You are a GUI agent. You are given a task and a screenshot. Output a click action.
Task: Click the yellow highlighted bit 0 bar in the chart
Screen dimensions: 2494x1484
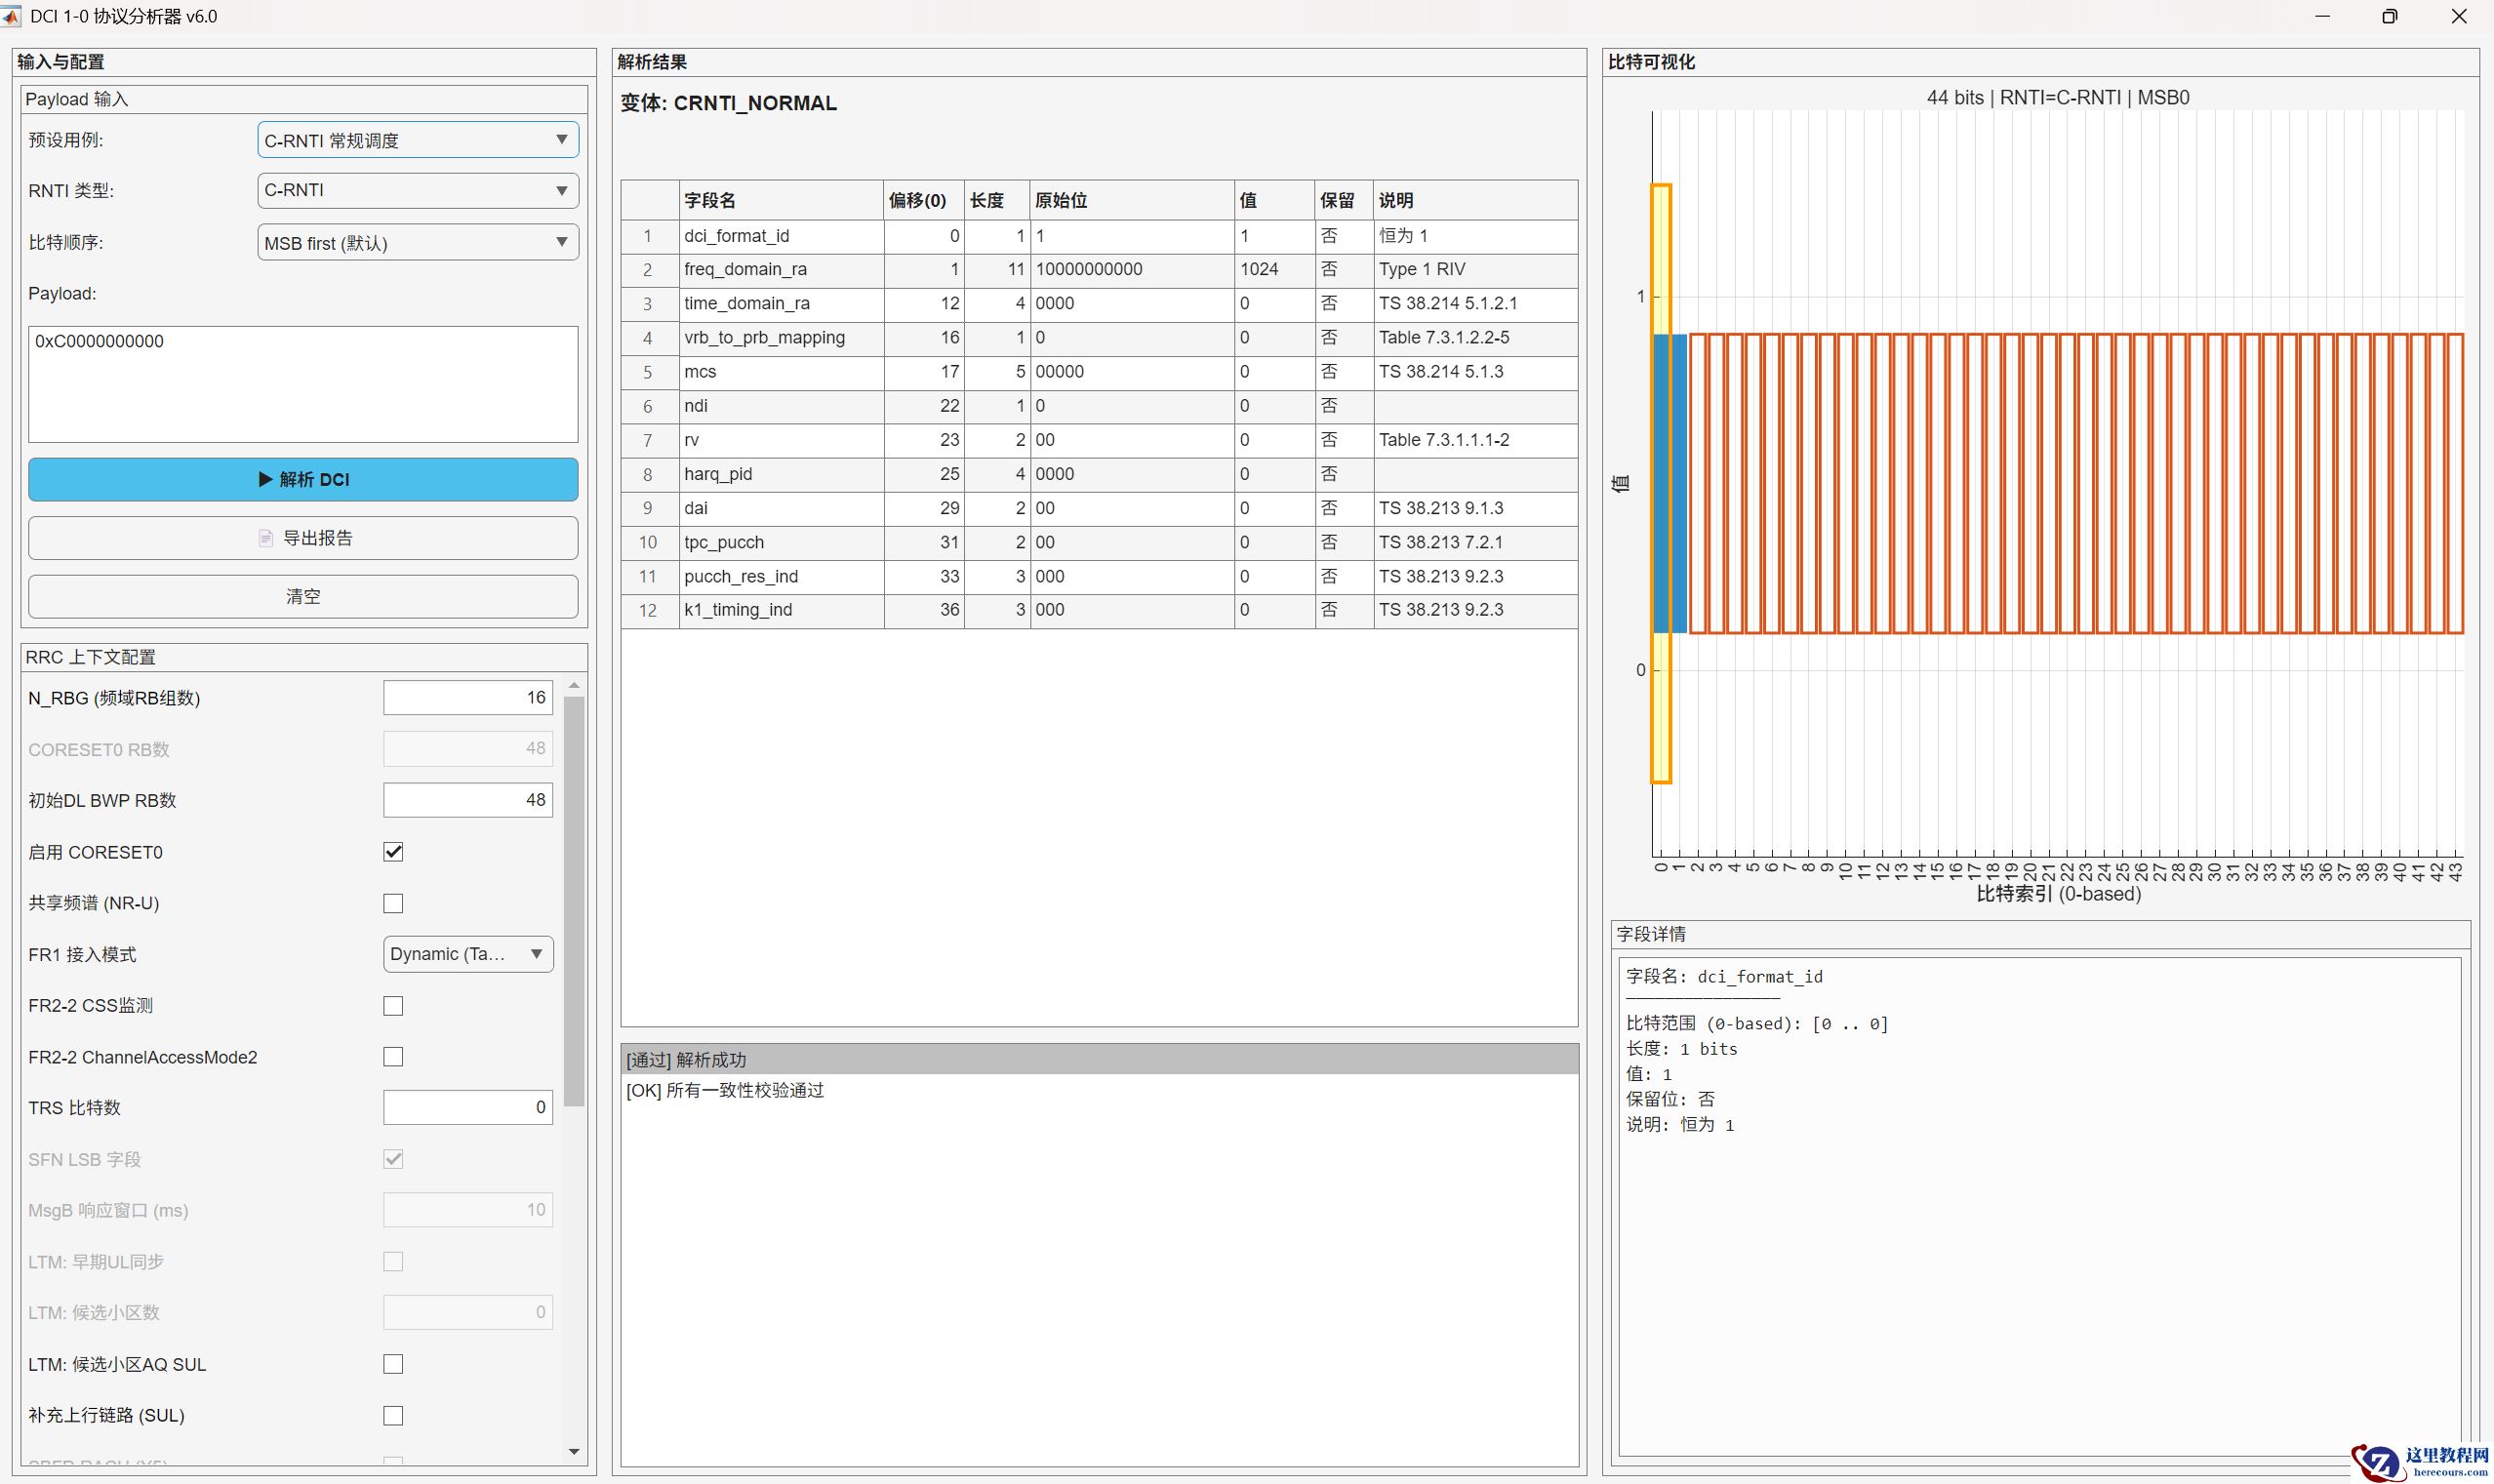tap(1661, 482)
